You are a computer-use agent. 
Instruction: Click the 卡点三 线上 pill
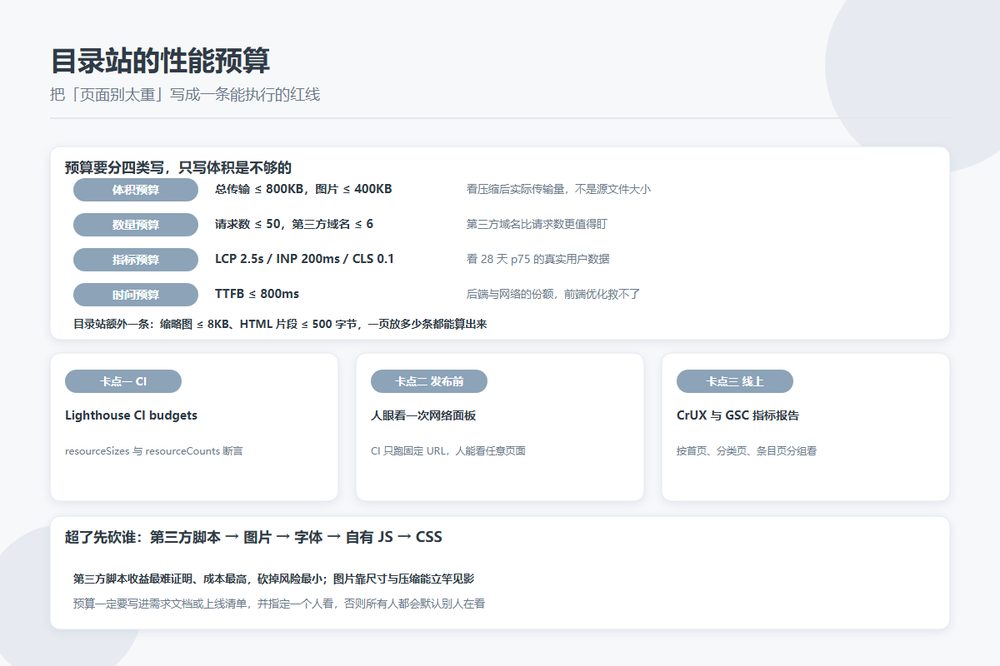(x=735, y=381)
